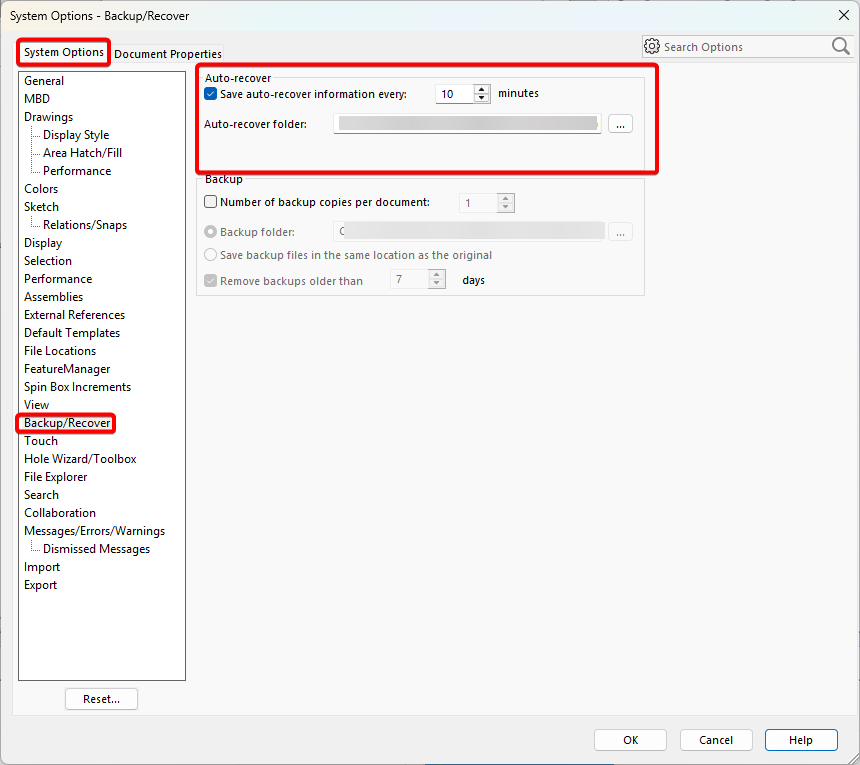This screenshot has width=860, height=765.
Task: Enable Number of backup copies per document
Action: (211, 202)
